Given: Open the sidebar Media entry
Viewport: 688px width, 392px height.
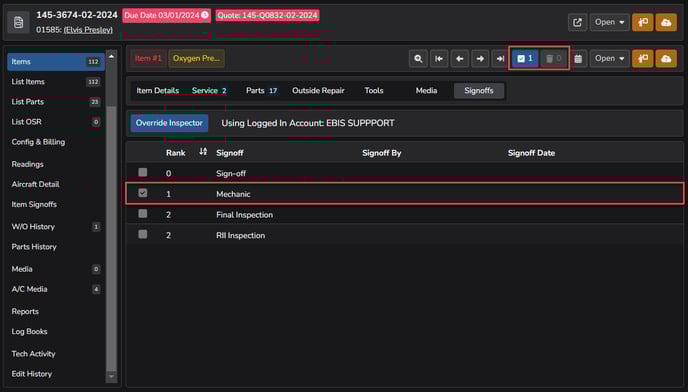Looking at the screenshot, I should 56,269.
